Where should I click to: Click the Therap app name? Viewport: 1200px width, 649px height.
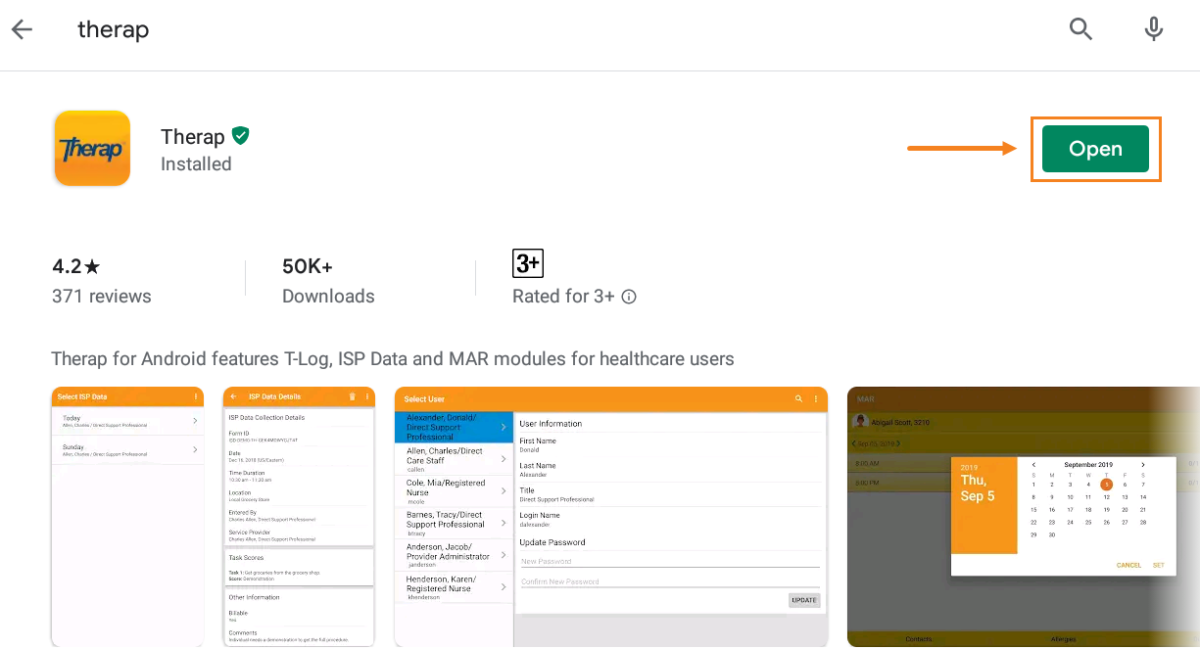click(194, 136)
